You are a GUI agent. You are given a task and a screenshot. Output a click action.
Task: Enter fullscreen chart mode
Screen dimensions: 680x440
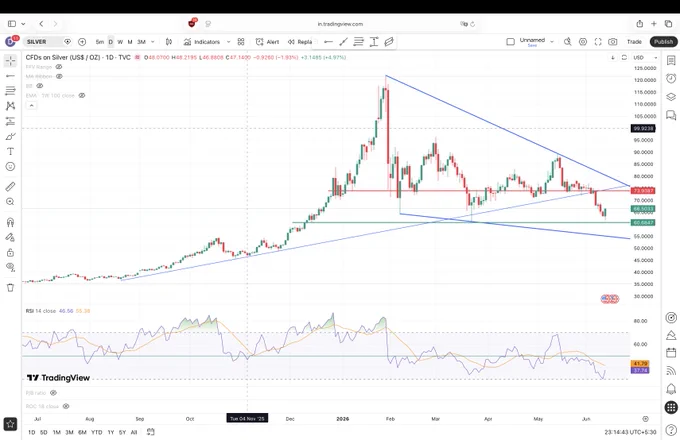(598, 42)
